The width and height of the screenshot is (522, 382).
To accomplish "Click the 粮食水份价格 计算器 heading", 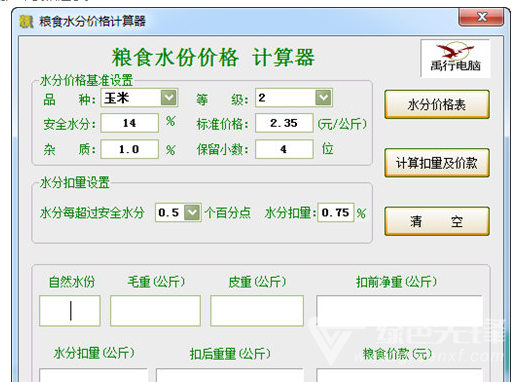I will (213, 58).
